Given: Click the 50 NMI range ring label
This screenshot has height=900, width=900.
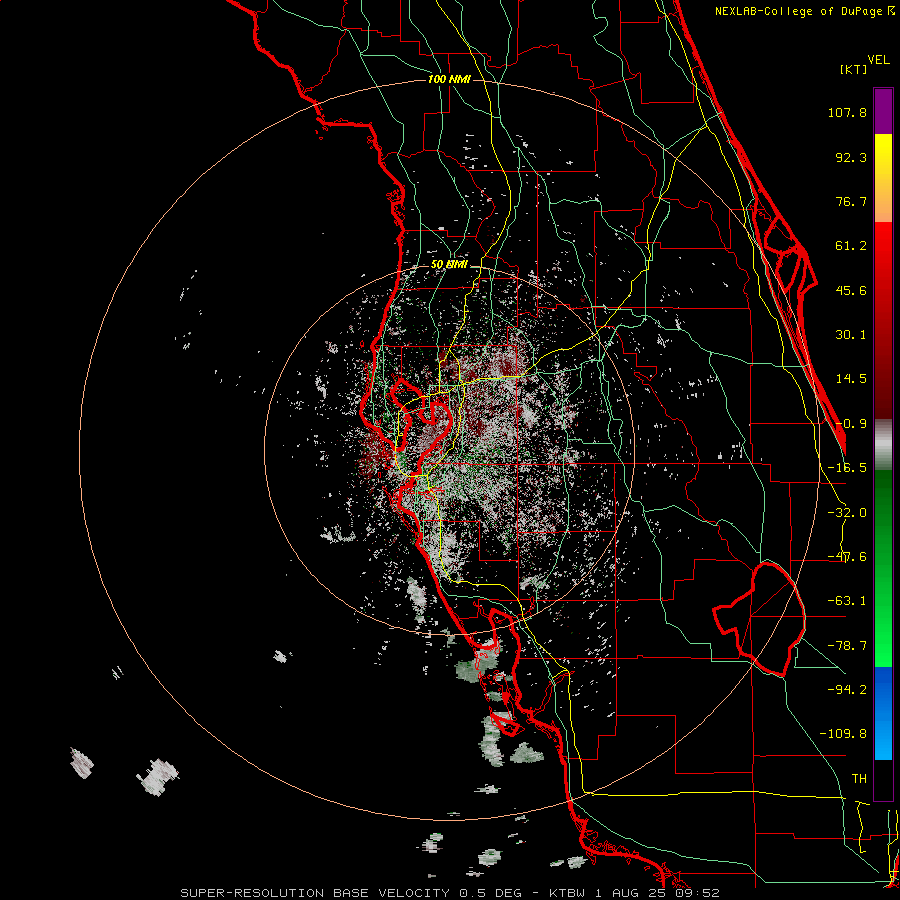Looking at the screenshot, I should click(x=449, y=265).
